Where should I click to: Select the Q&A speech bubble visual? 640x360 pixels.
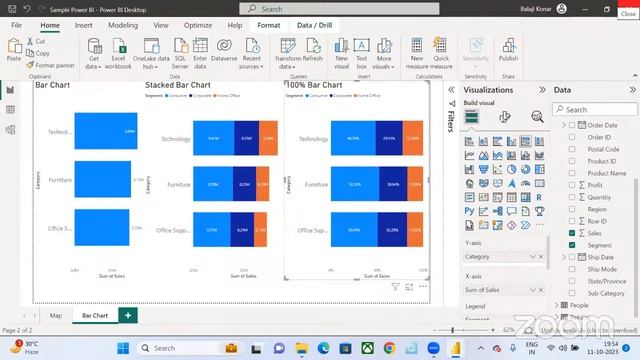(x=511, y=211)
